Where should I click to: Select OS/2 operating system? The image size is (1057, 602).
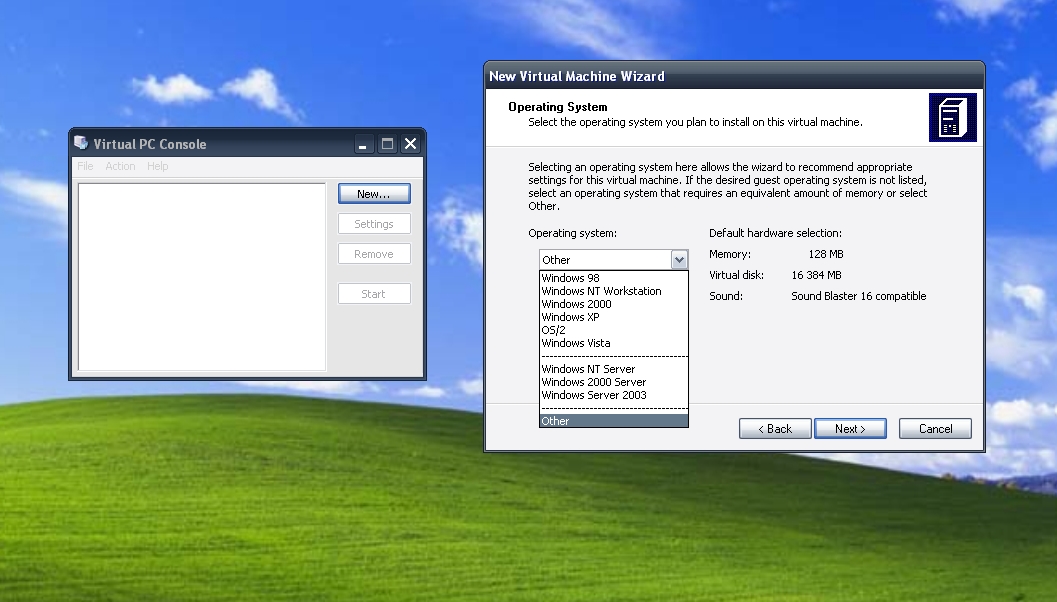pyautogui.click(x=613, y=330)
